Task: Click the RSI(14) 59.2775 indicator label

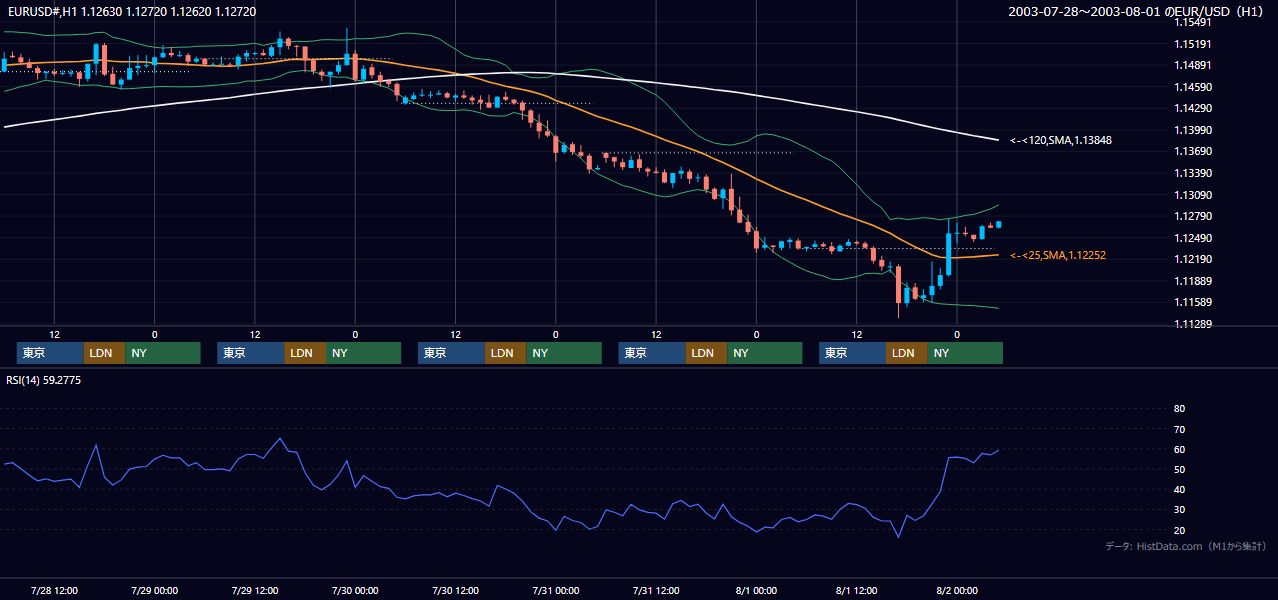Action: click(x=44, y=380)
